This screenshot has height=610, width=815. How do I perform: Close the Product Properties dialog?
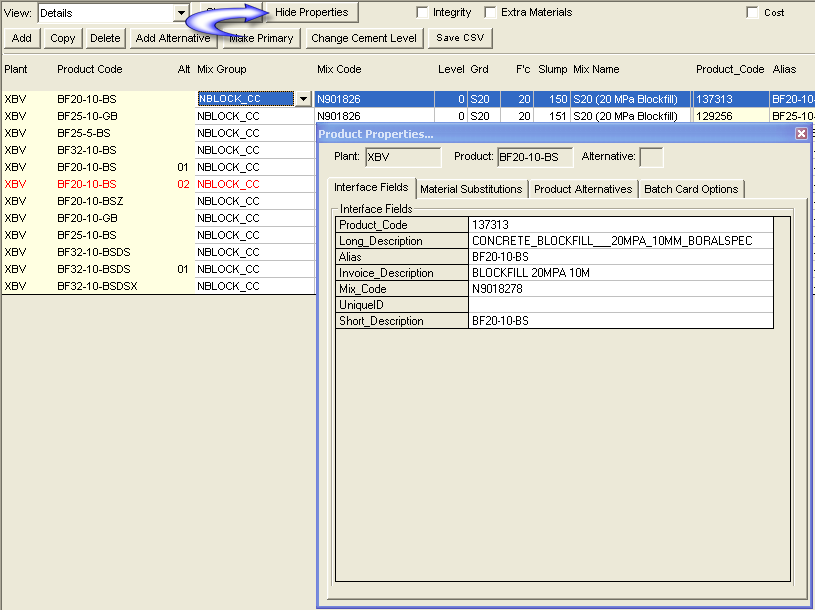coord(801,133)
